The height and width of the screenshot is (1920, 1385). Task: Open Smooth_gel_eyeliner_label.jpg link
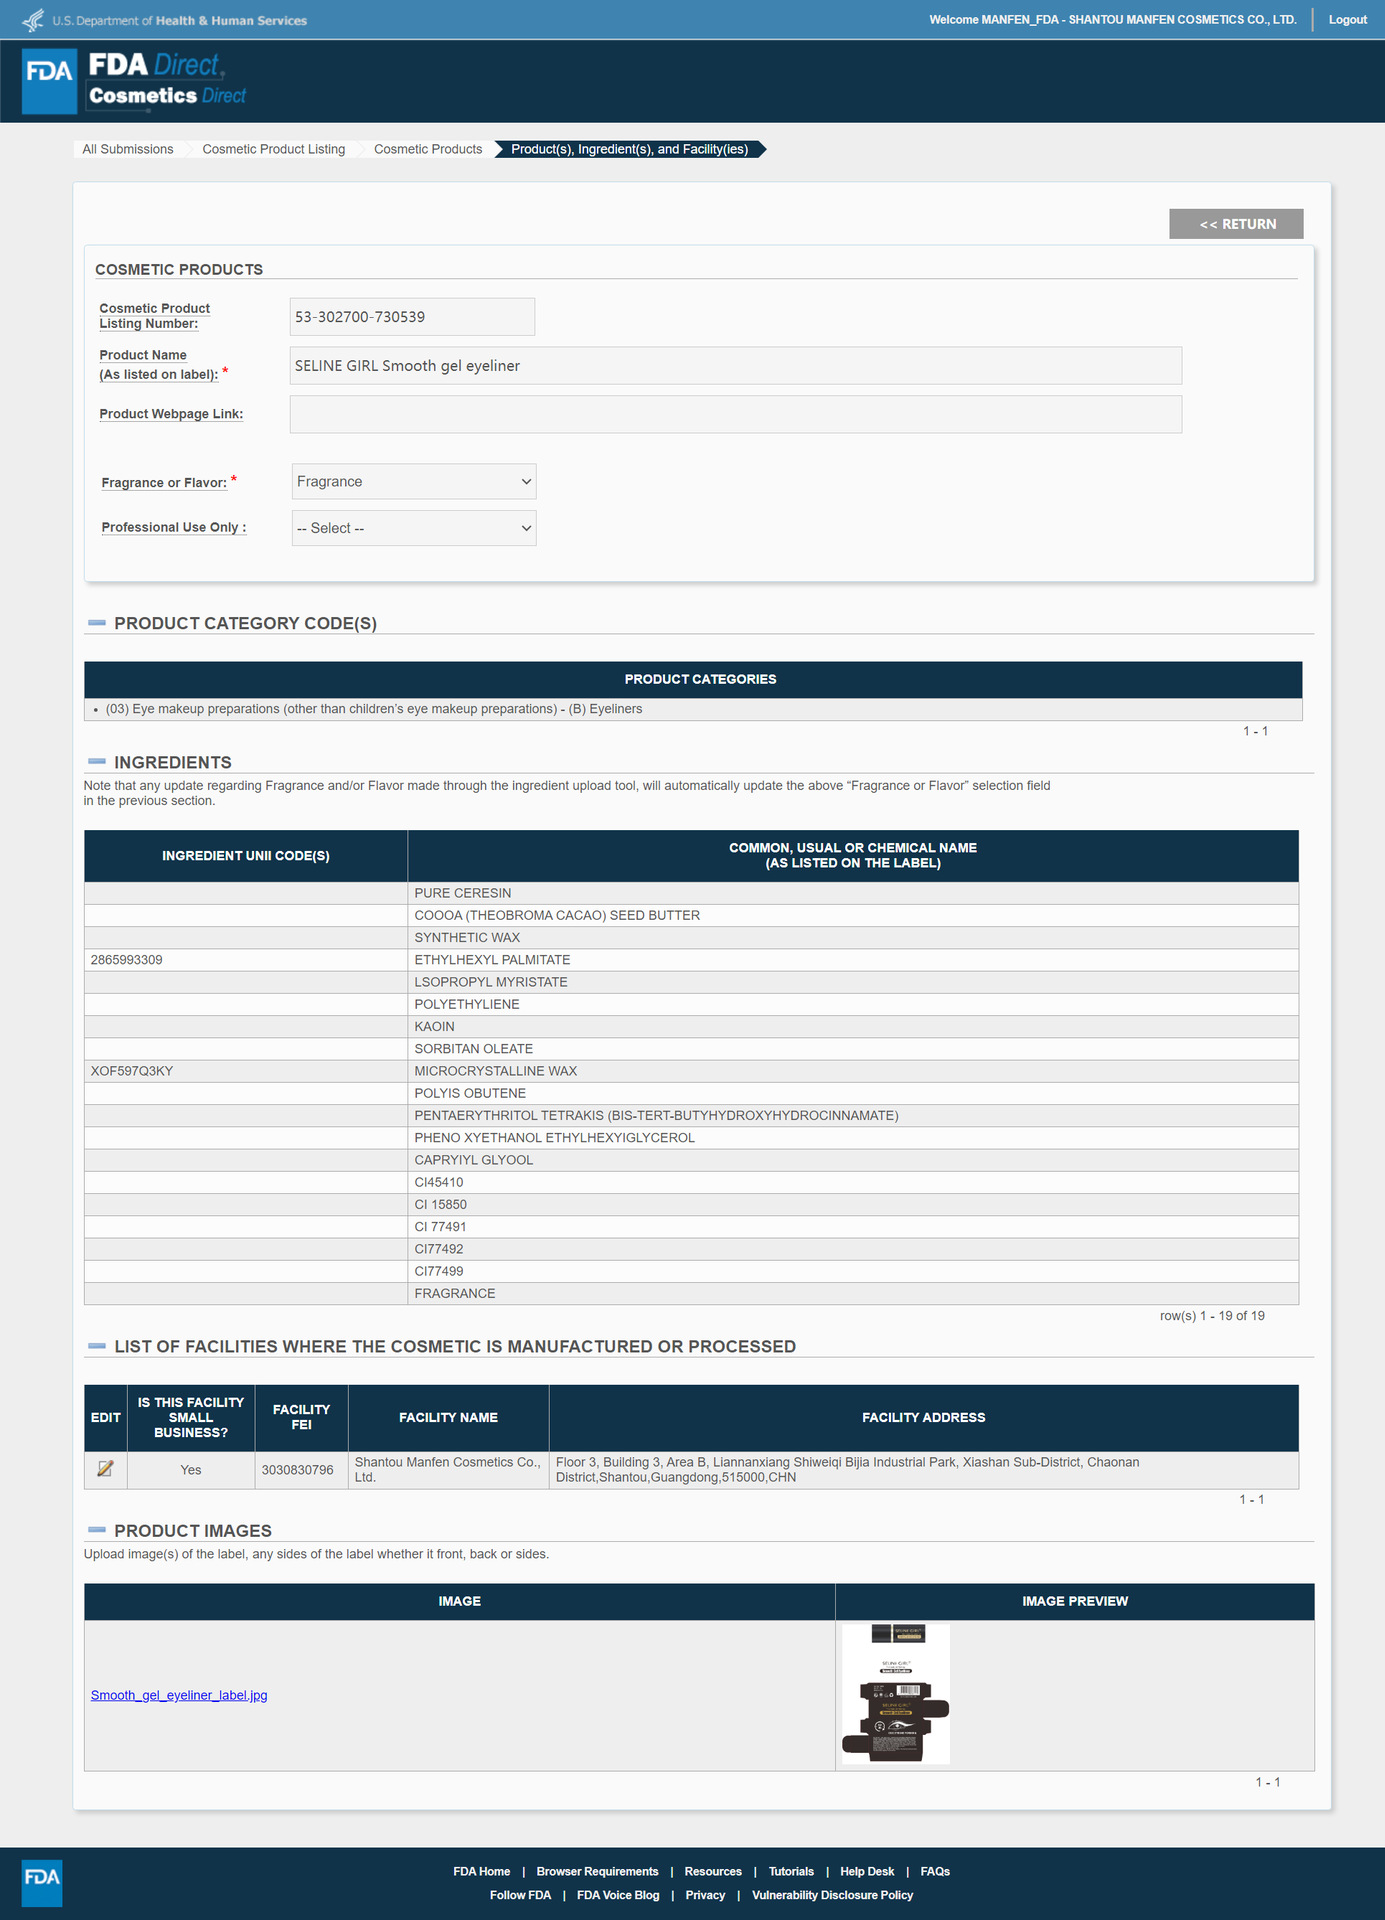coord(179,1695)
